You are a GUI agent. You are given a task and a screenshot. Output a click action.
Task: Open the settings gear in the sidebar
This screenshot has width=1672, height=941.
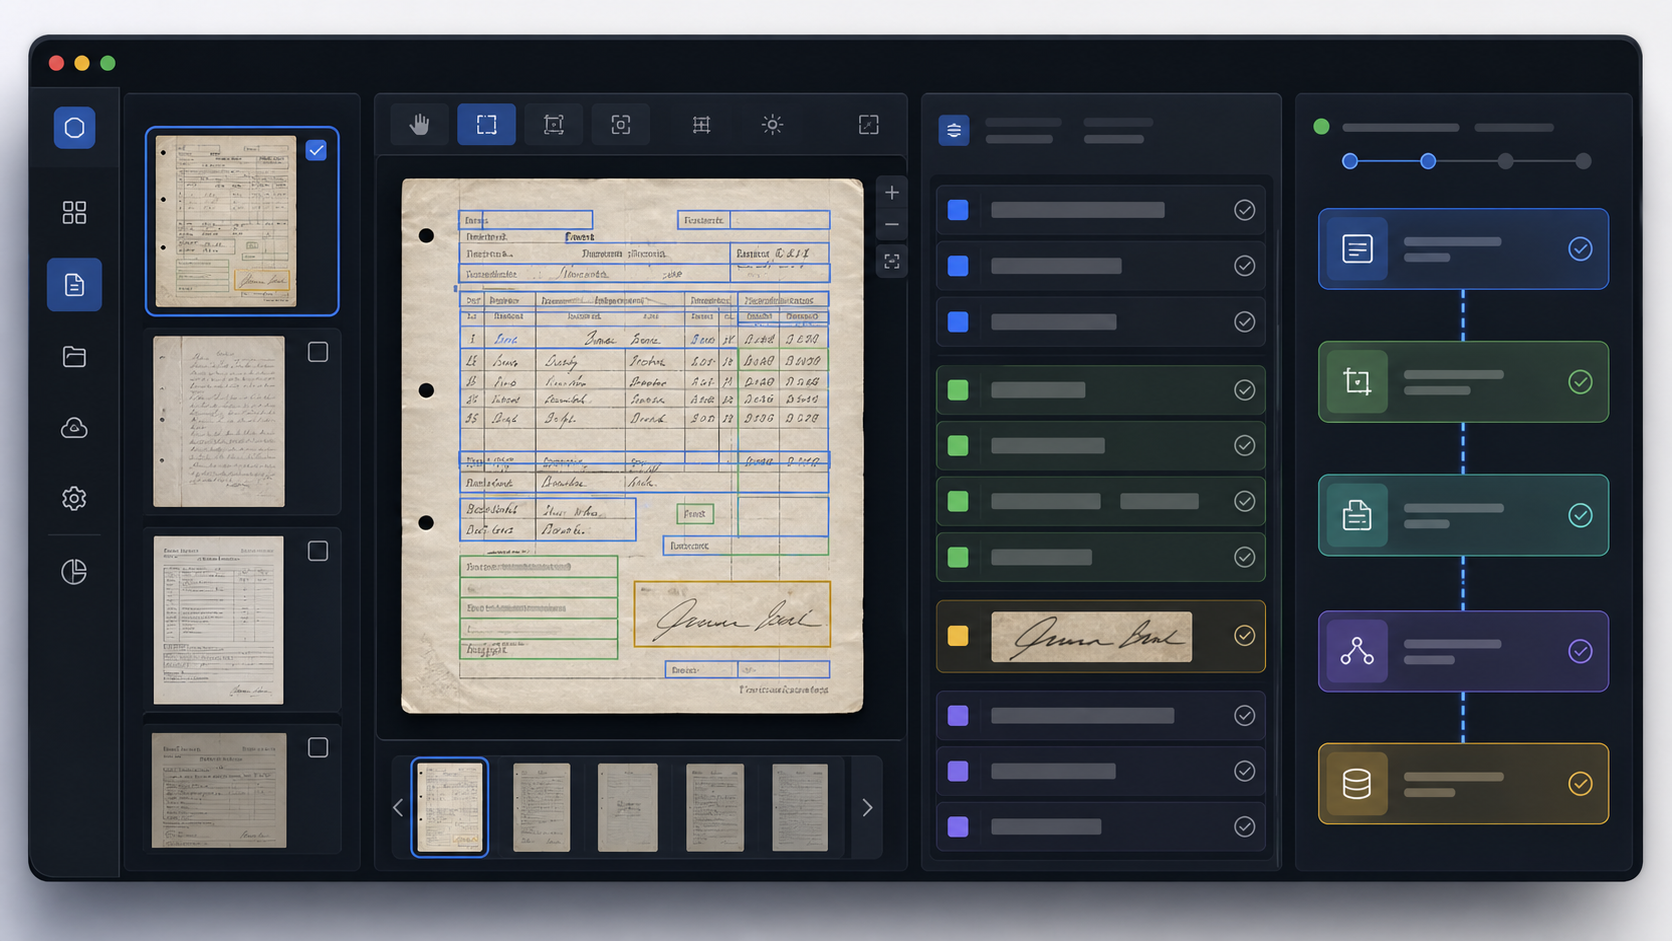(74, 498)
